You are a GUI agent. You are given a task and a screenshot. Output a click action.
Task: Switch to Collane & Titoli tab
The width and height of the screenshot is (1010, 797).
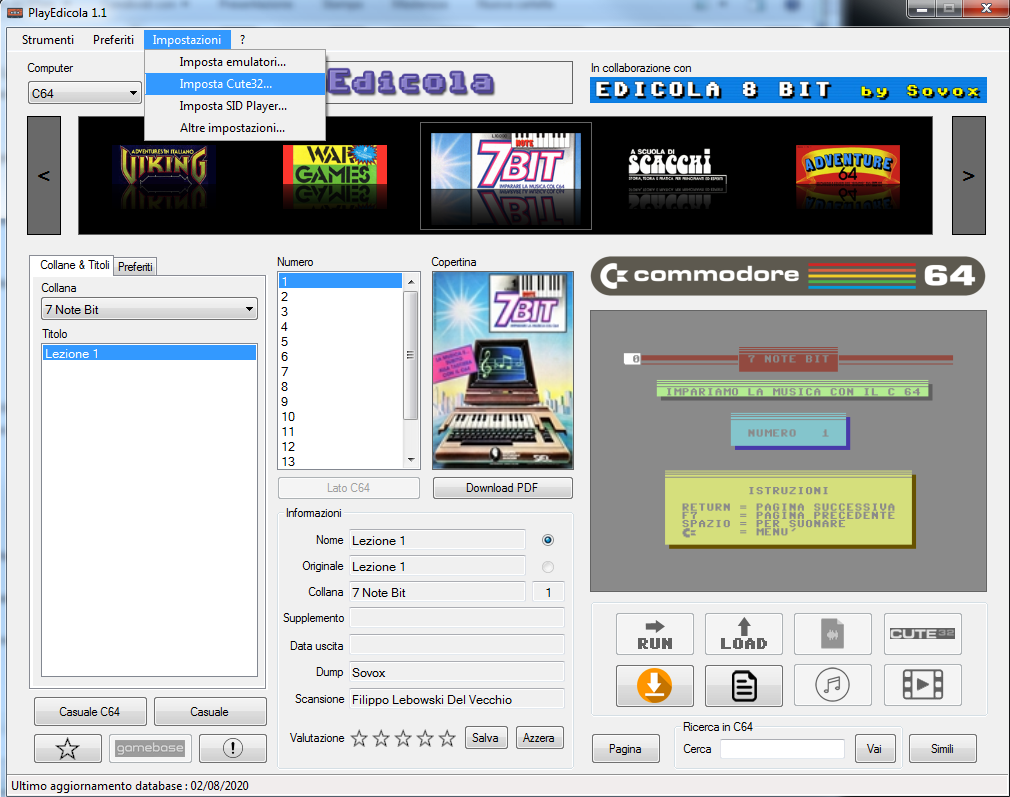74,265
